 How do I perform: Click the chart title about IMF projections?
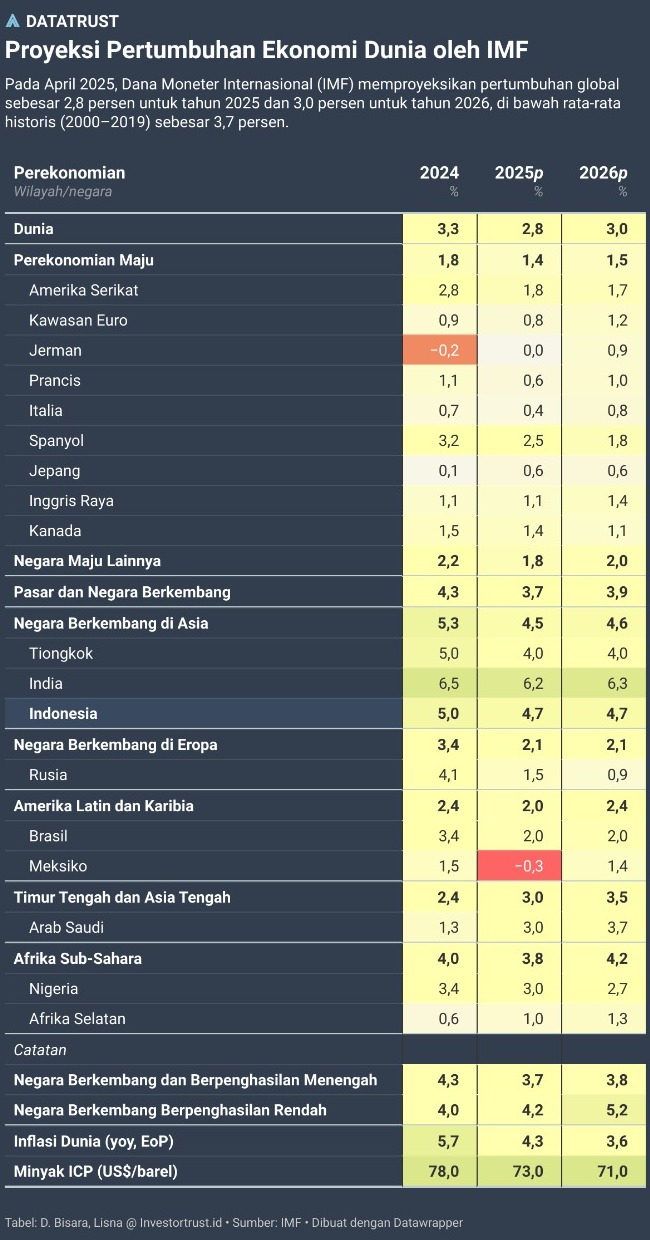click(x=267, y=50)
